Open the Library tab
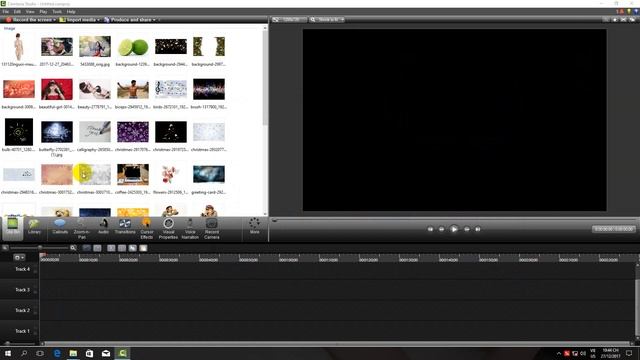This screenshot has height=360, width=640. coord(34,227)
